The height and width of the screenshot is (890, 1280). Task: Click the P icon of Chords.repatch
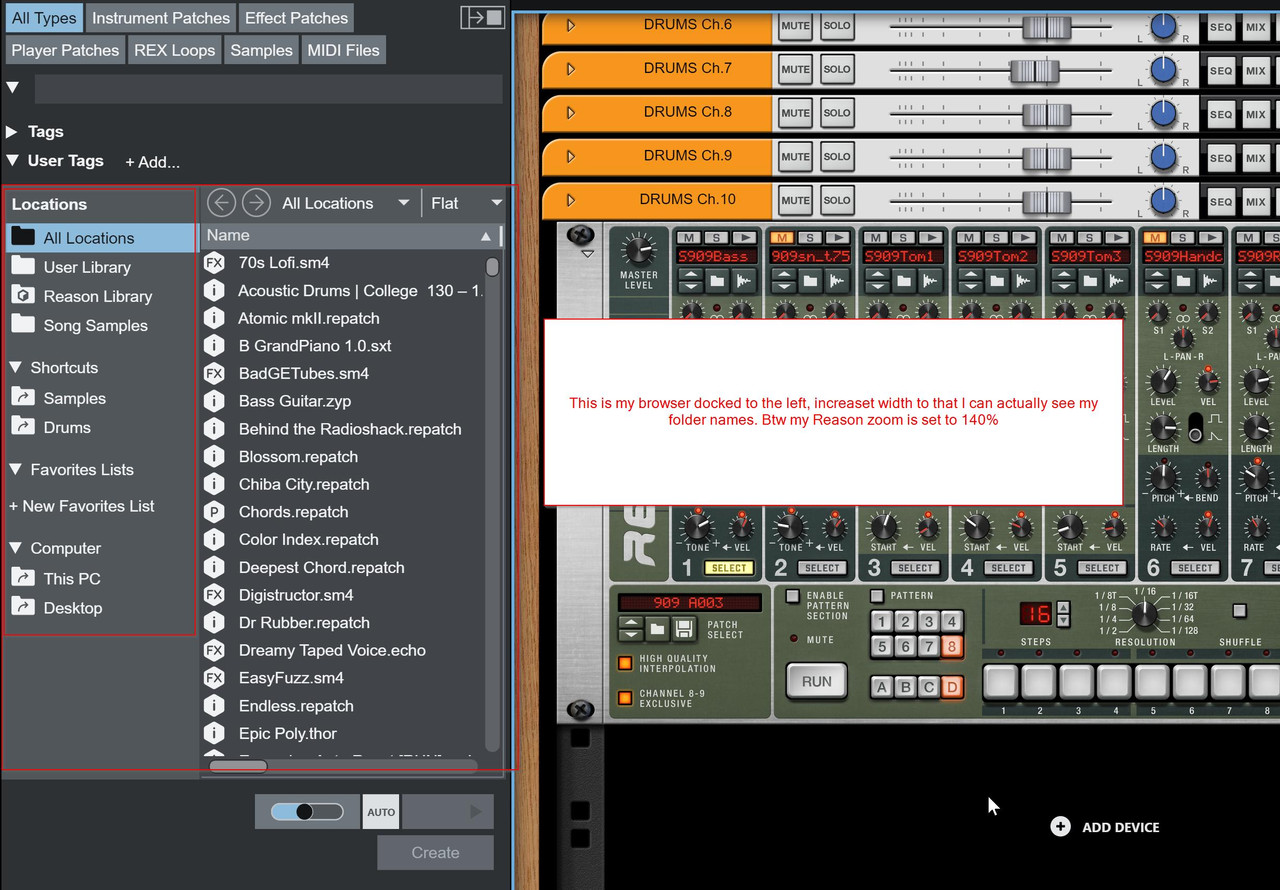click(x=214, y=512)
